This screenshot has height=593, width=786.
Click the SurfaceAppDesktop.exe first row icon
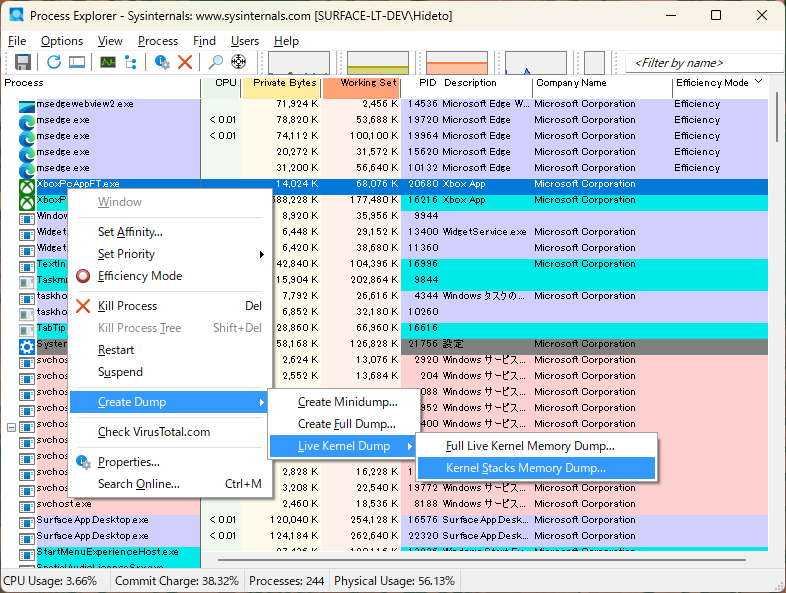tap(27, 523)
